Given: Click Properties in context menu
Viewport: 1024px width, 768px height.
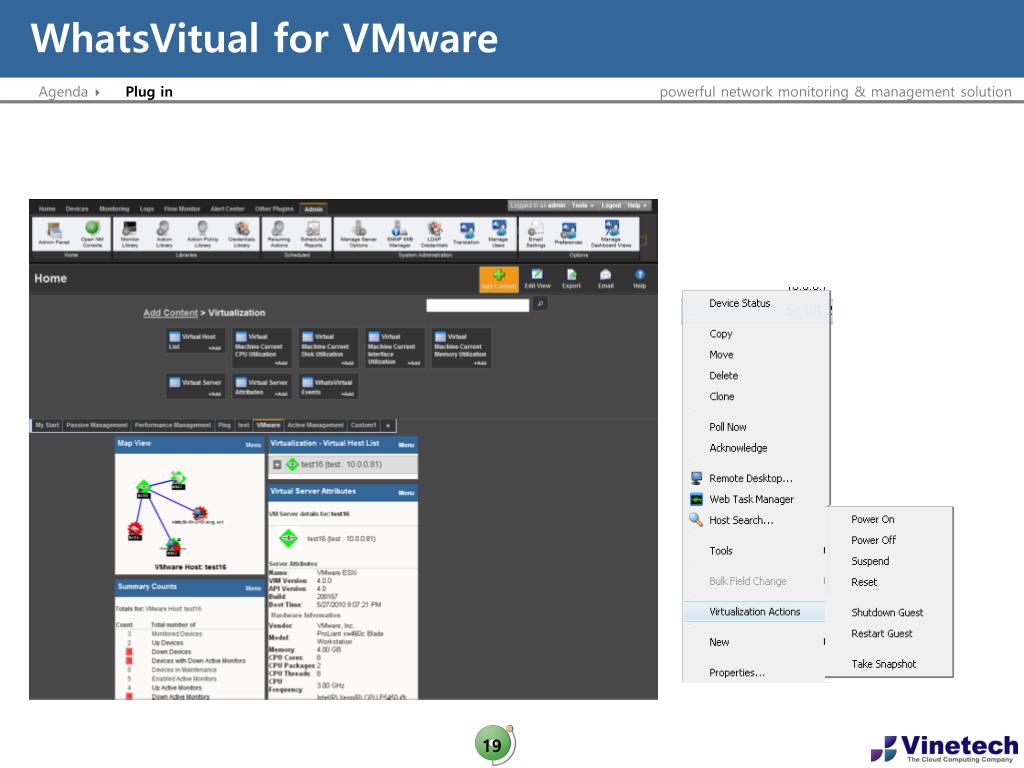Looking at the screenshot, I should pos(737,673).
